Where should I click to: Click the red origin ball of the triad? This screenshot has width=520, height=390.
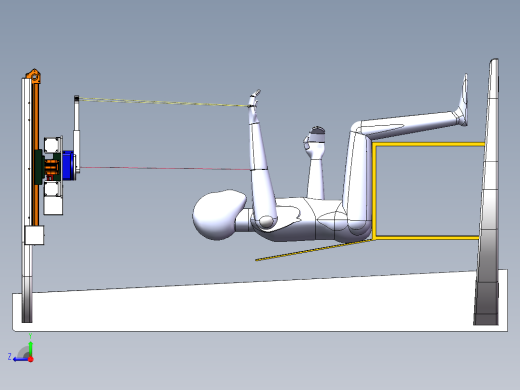coord(31,359)
